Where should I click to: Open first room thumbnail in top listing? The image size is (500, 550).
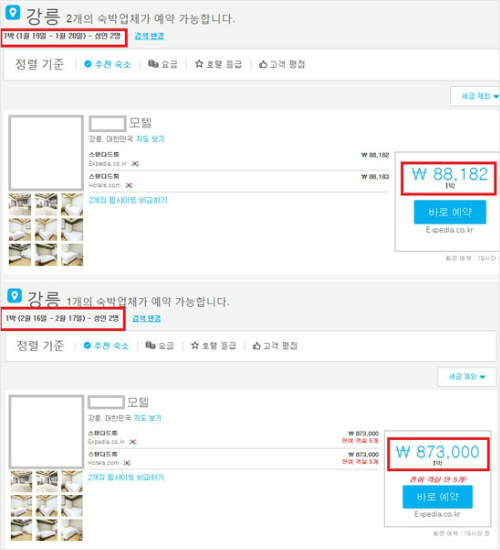(20, 204)
